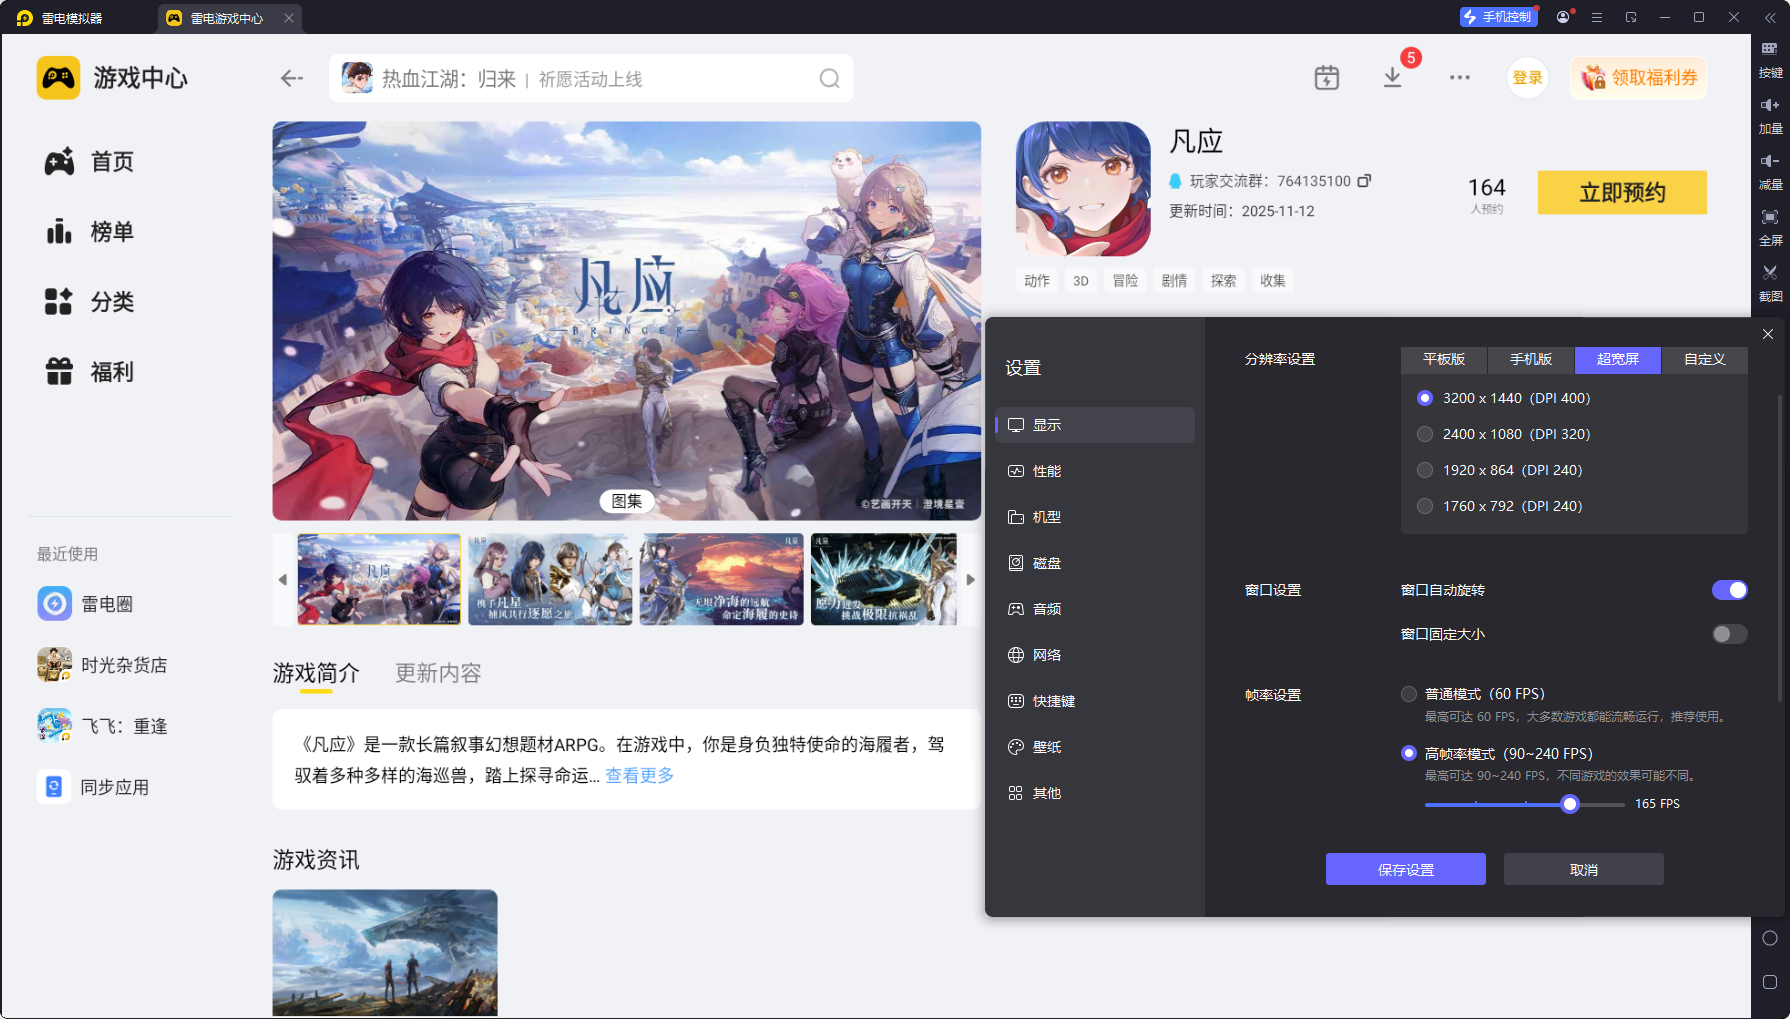Launch 雷电圈 from recently used
Screen dimensions: 1790x1019
[x=86, y=604]
